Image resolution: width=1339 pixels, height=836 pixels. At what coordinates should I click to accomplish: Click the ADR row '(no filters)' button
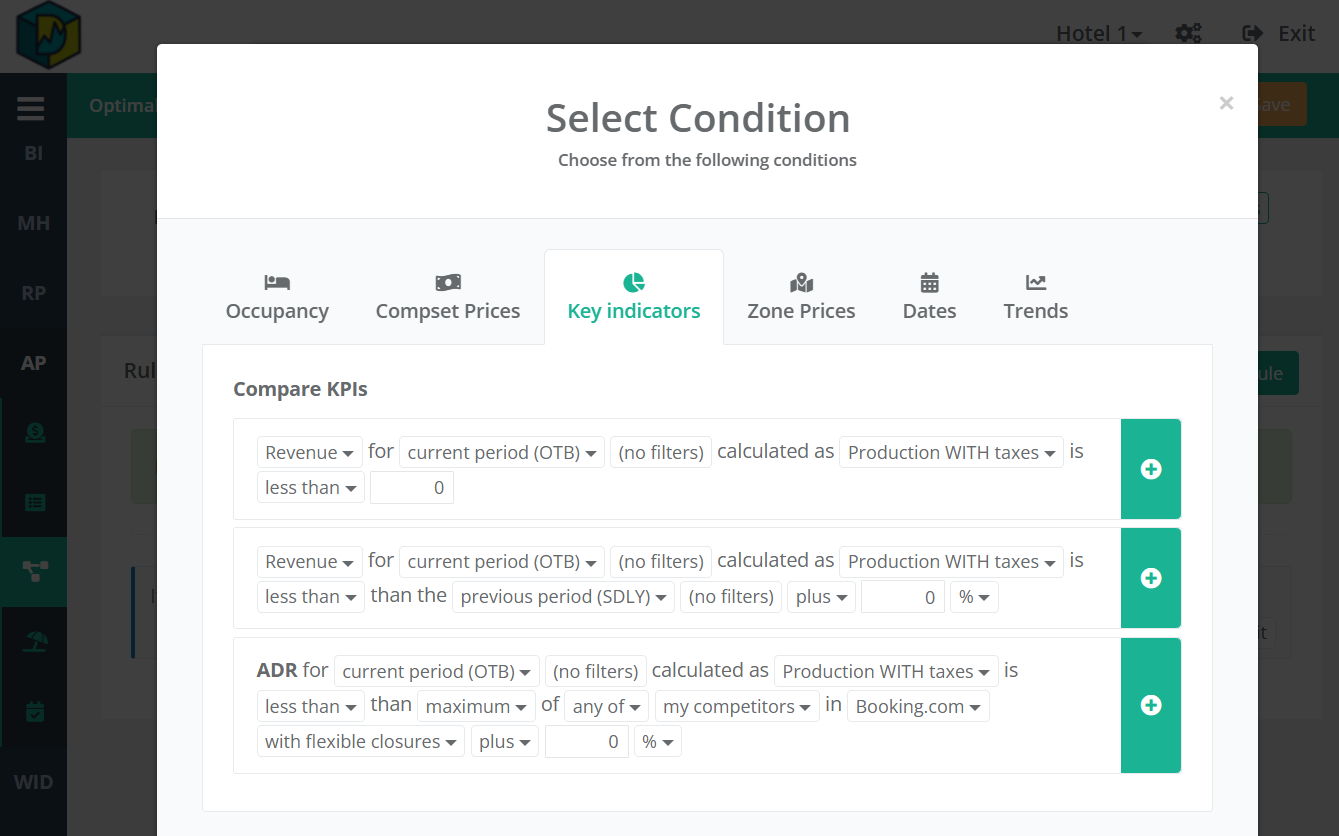coord(596,671)
